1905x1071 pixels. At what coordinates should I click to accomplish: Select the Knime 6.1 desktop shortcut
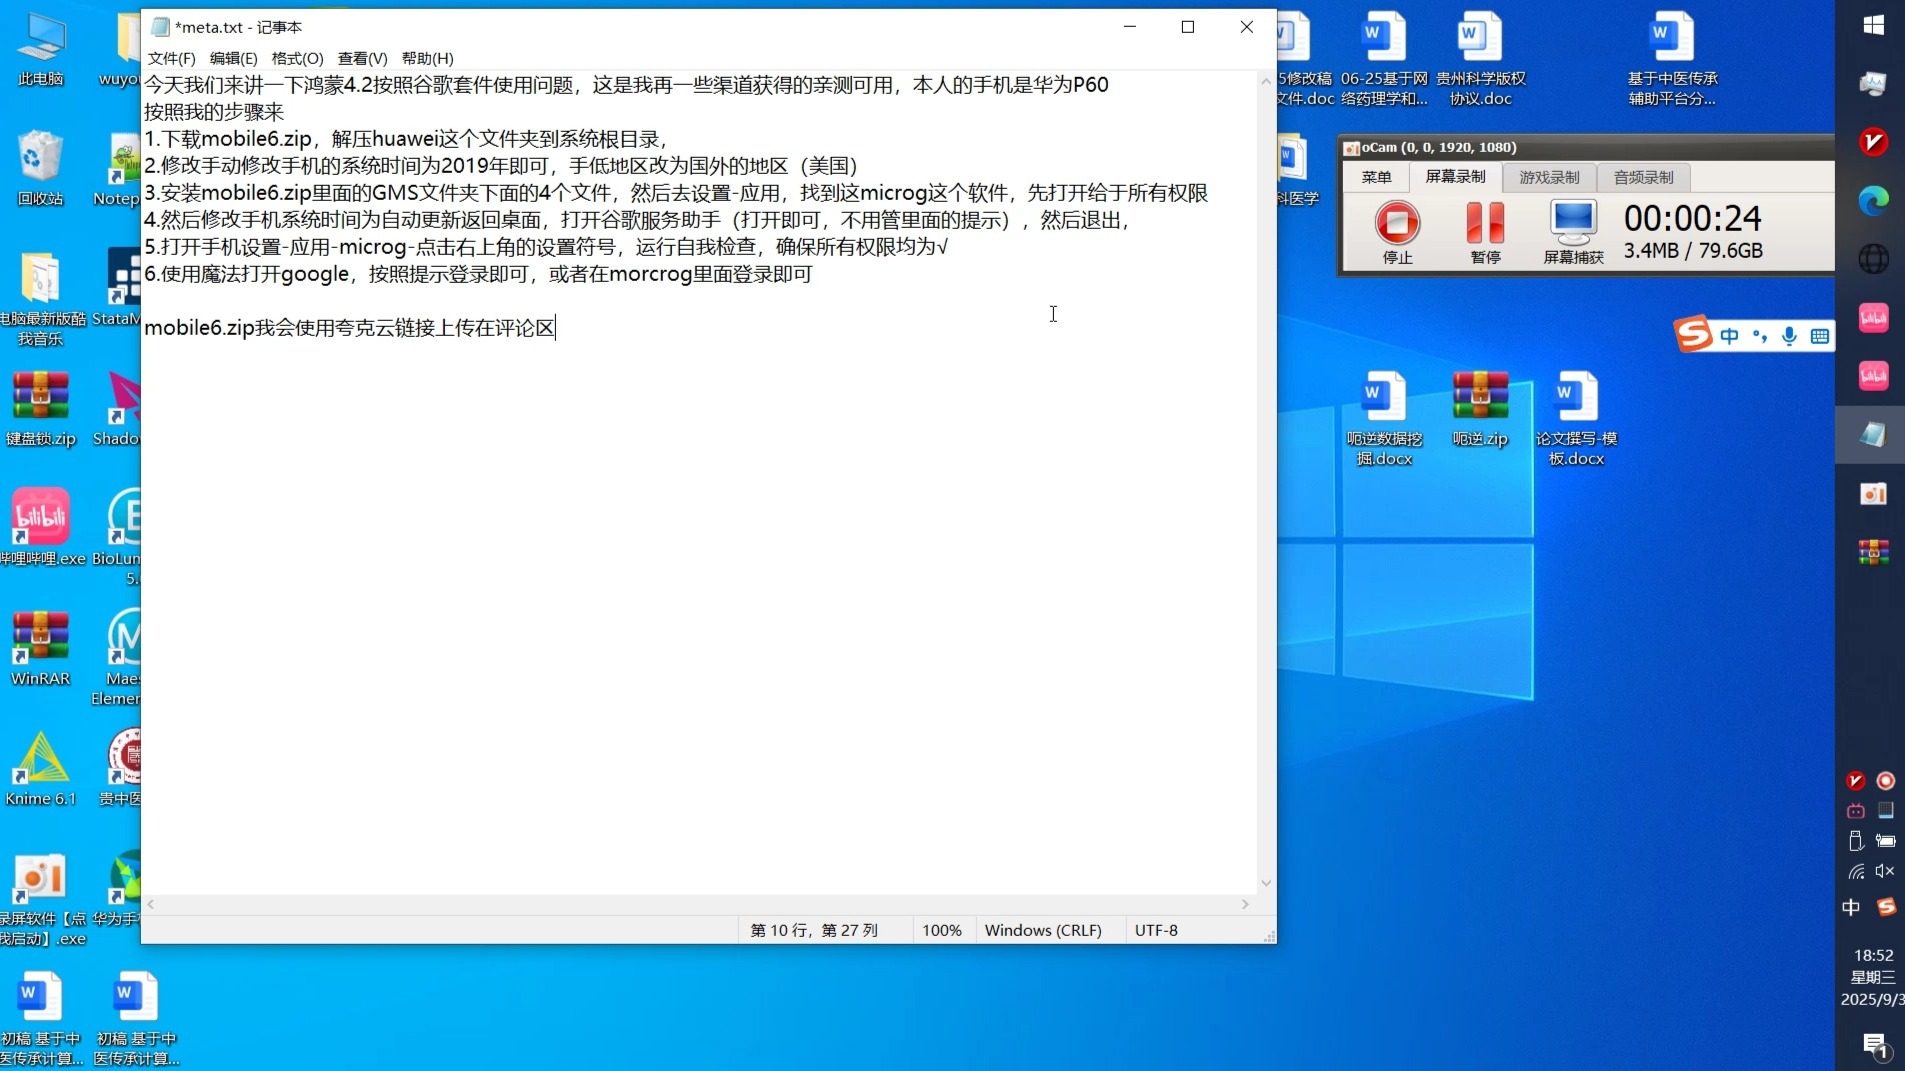[40, 768]
